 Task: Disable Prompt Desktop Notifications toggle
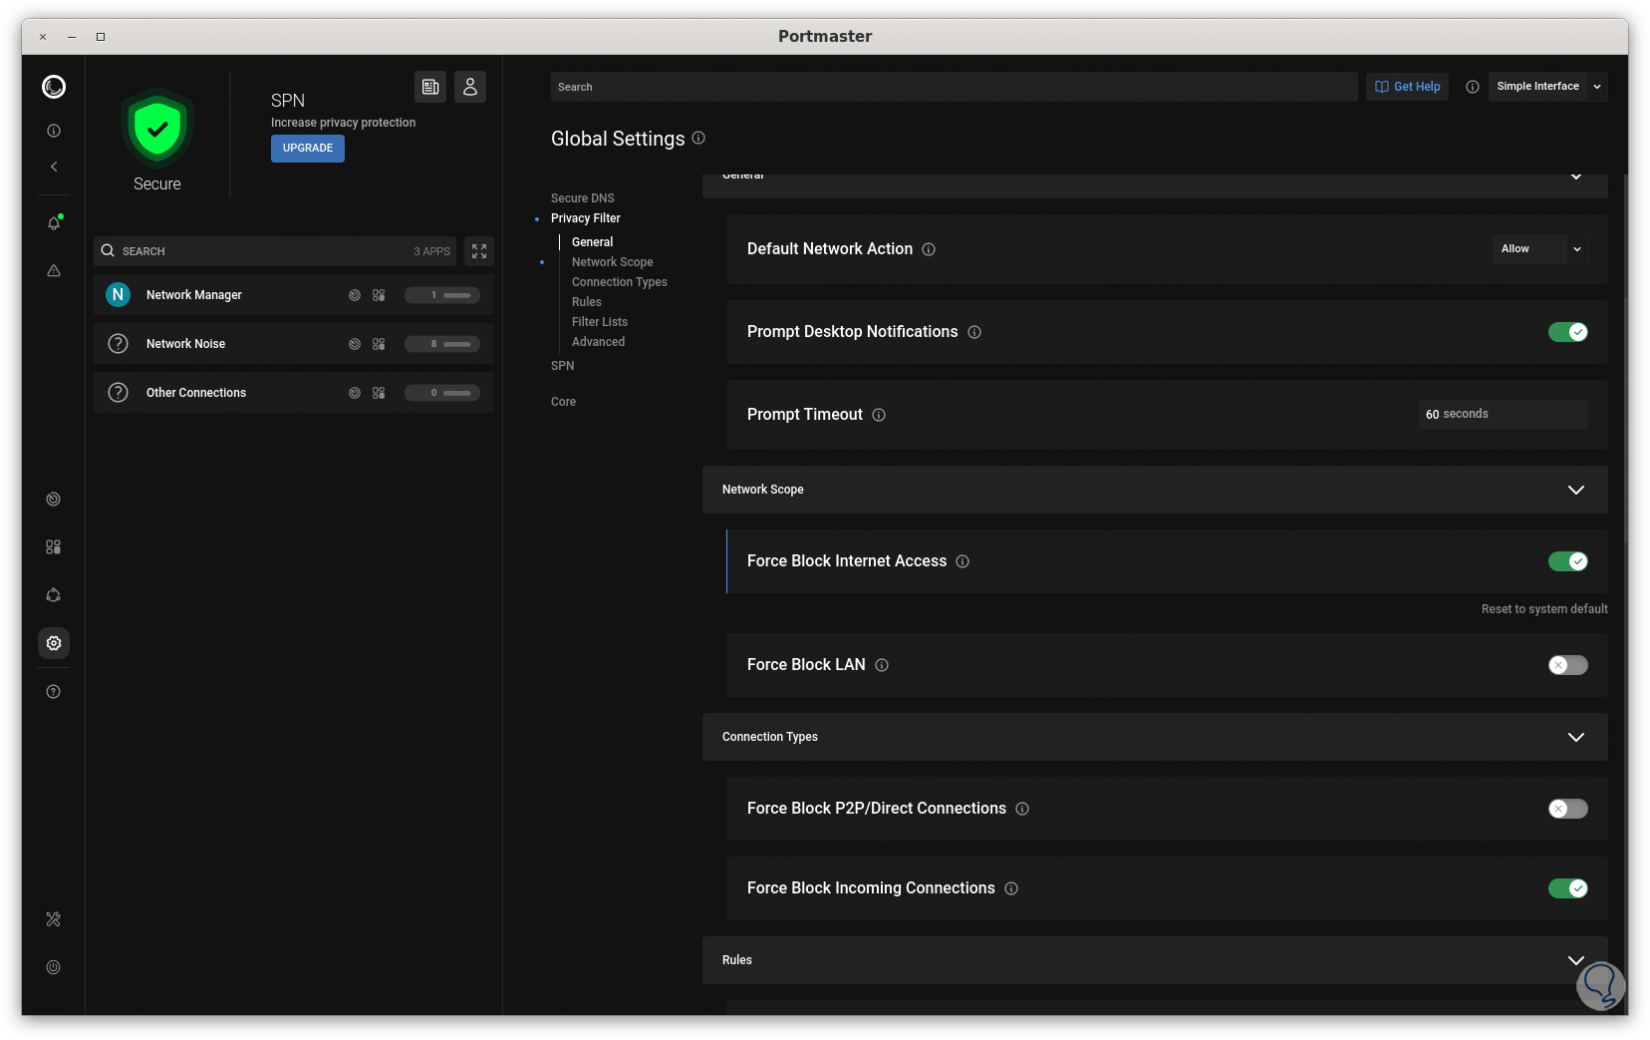click(x=1568, y=332)
